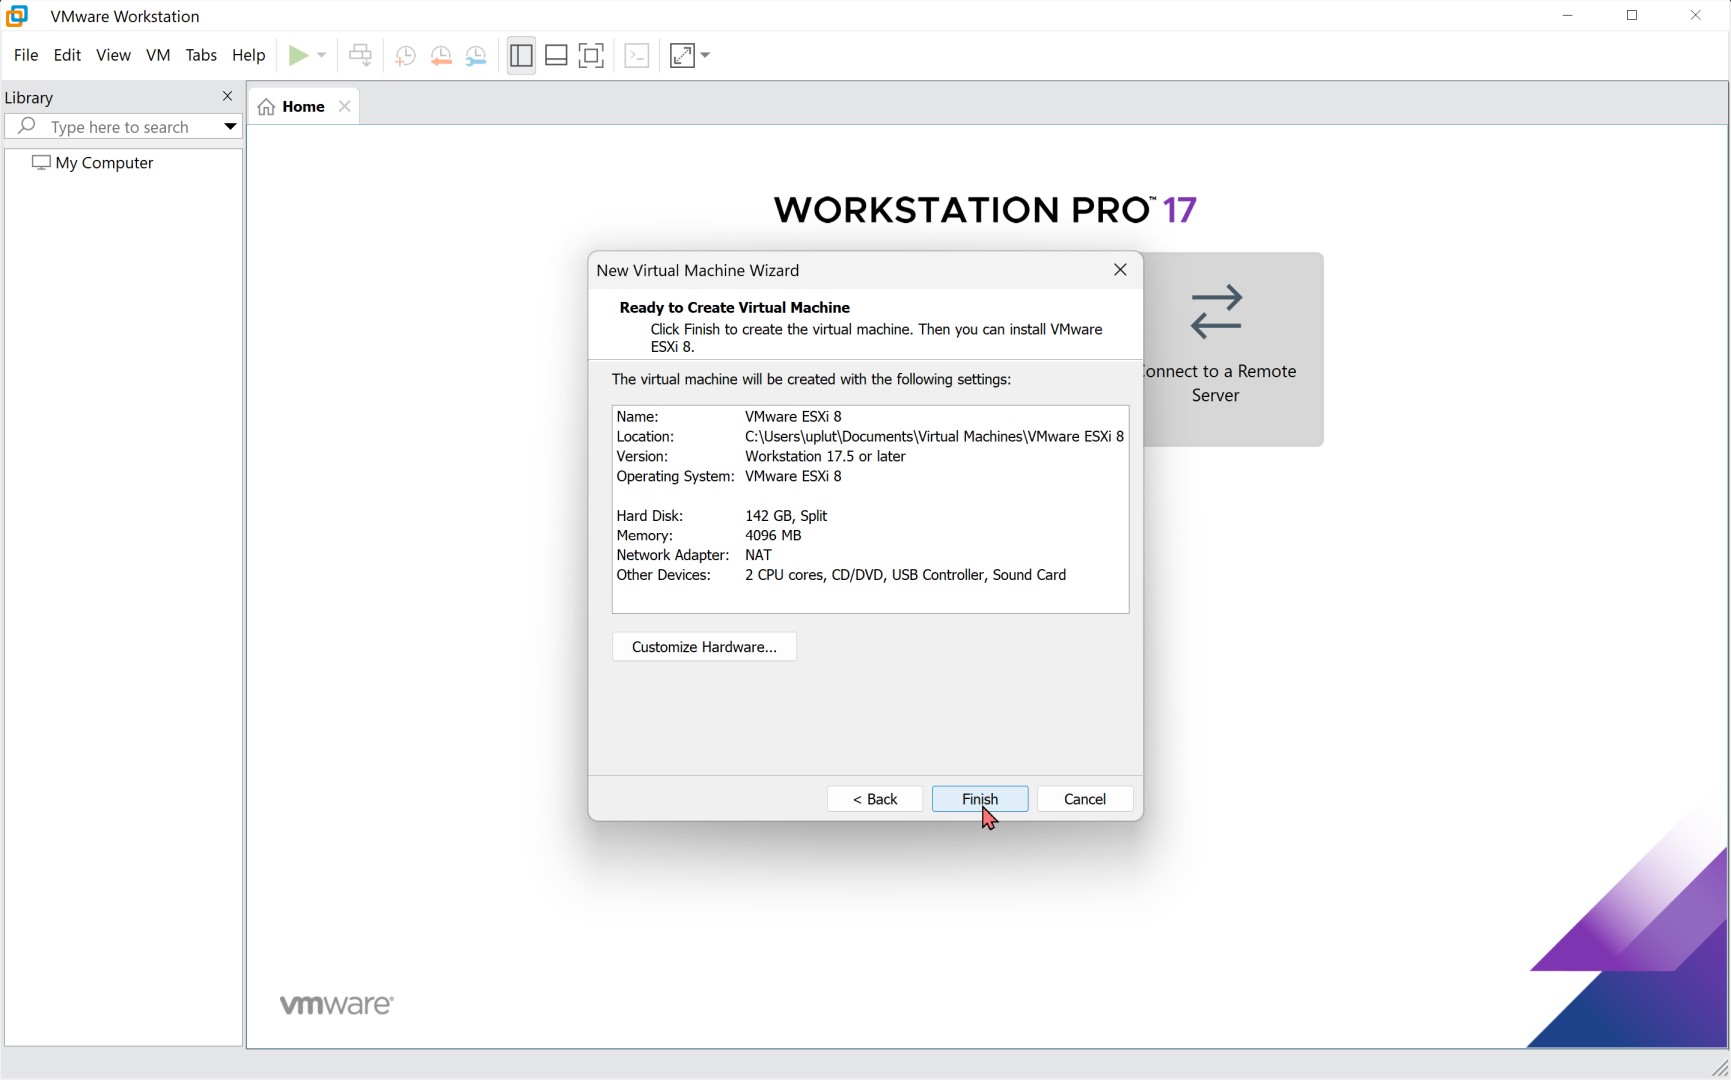Close the Home tab
1731x1080 pixels.
[345, 106]
